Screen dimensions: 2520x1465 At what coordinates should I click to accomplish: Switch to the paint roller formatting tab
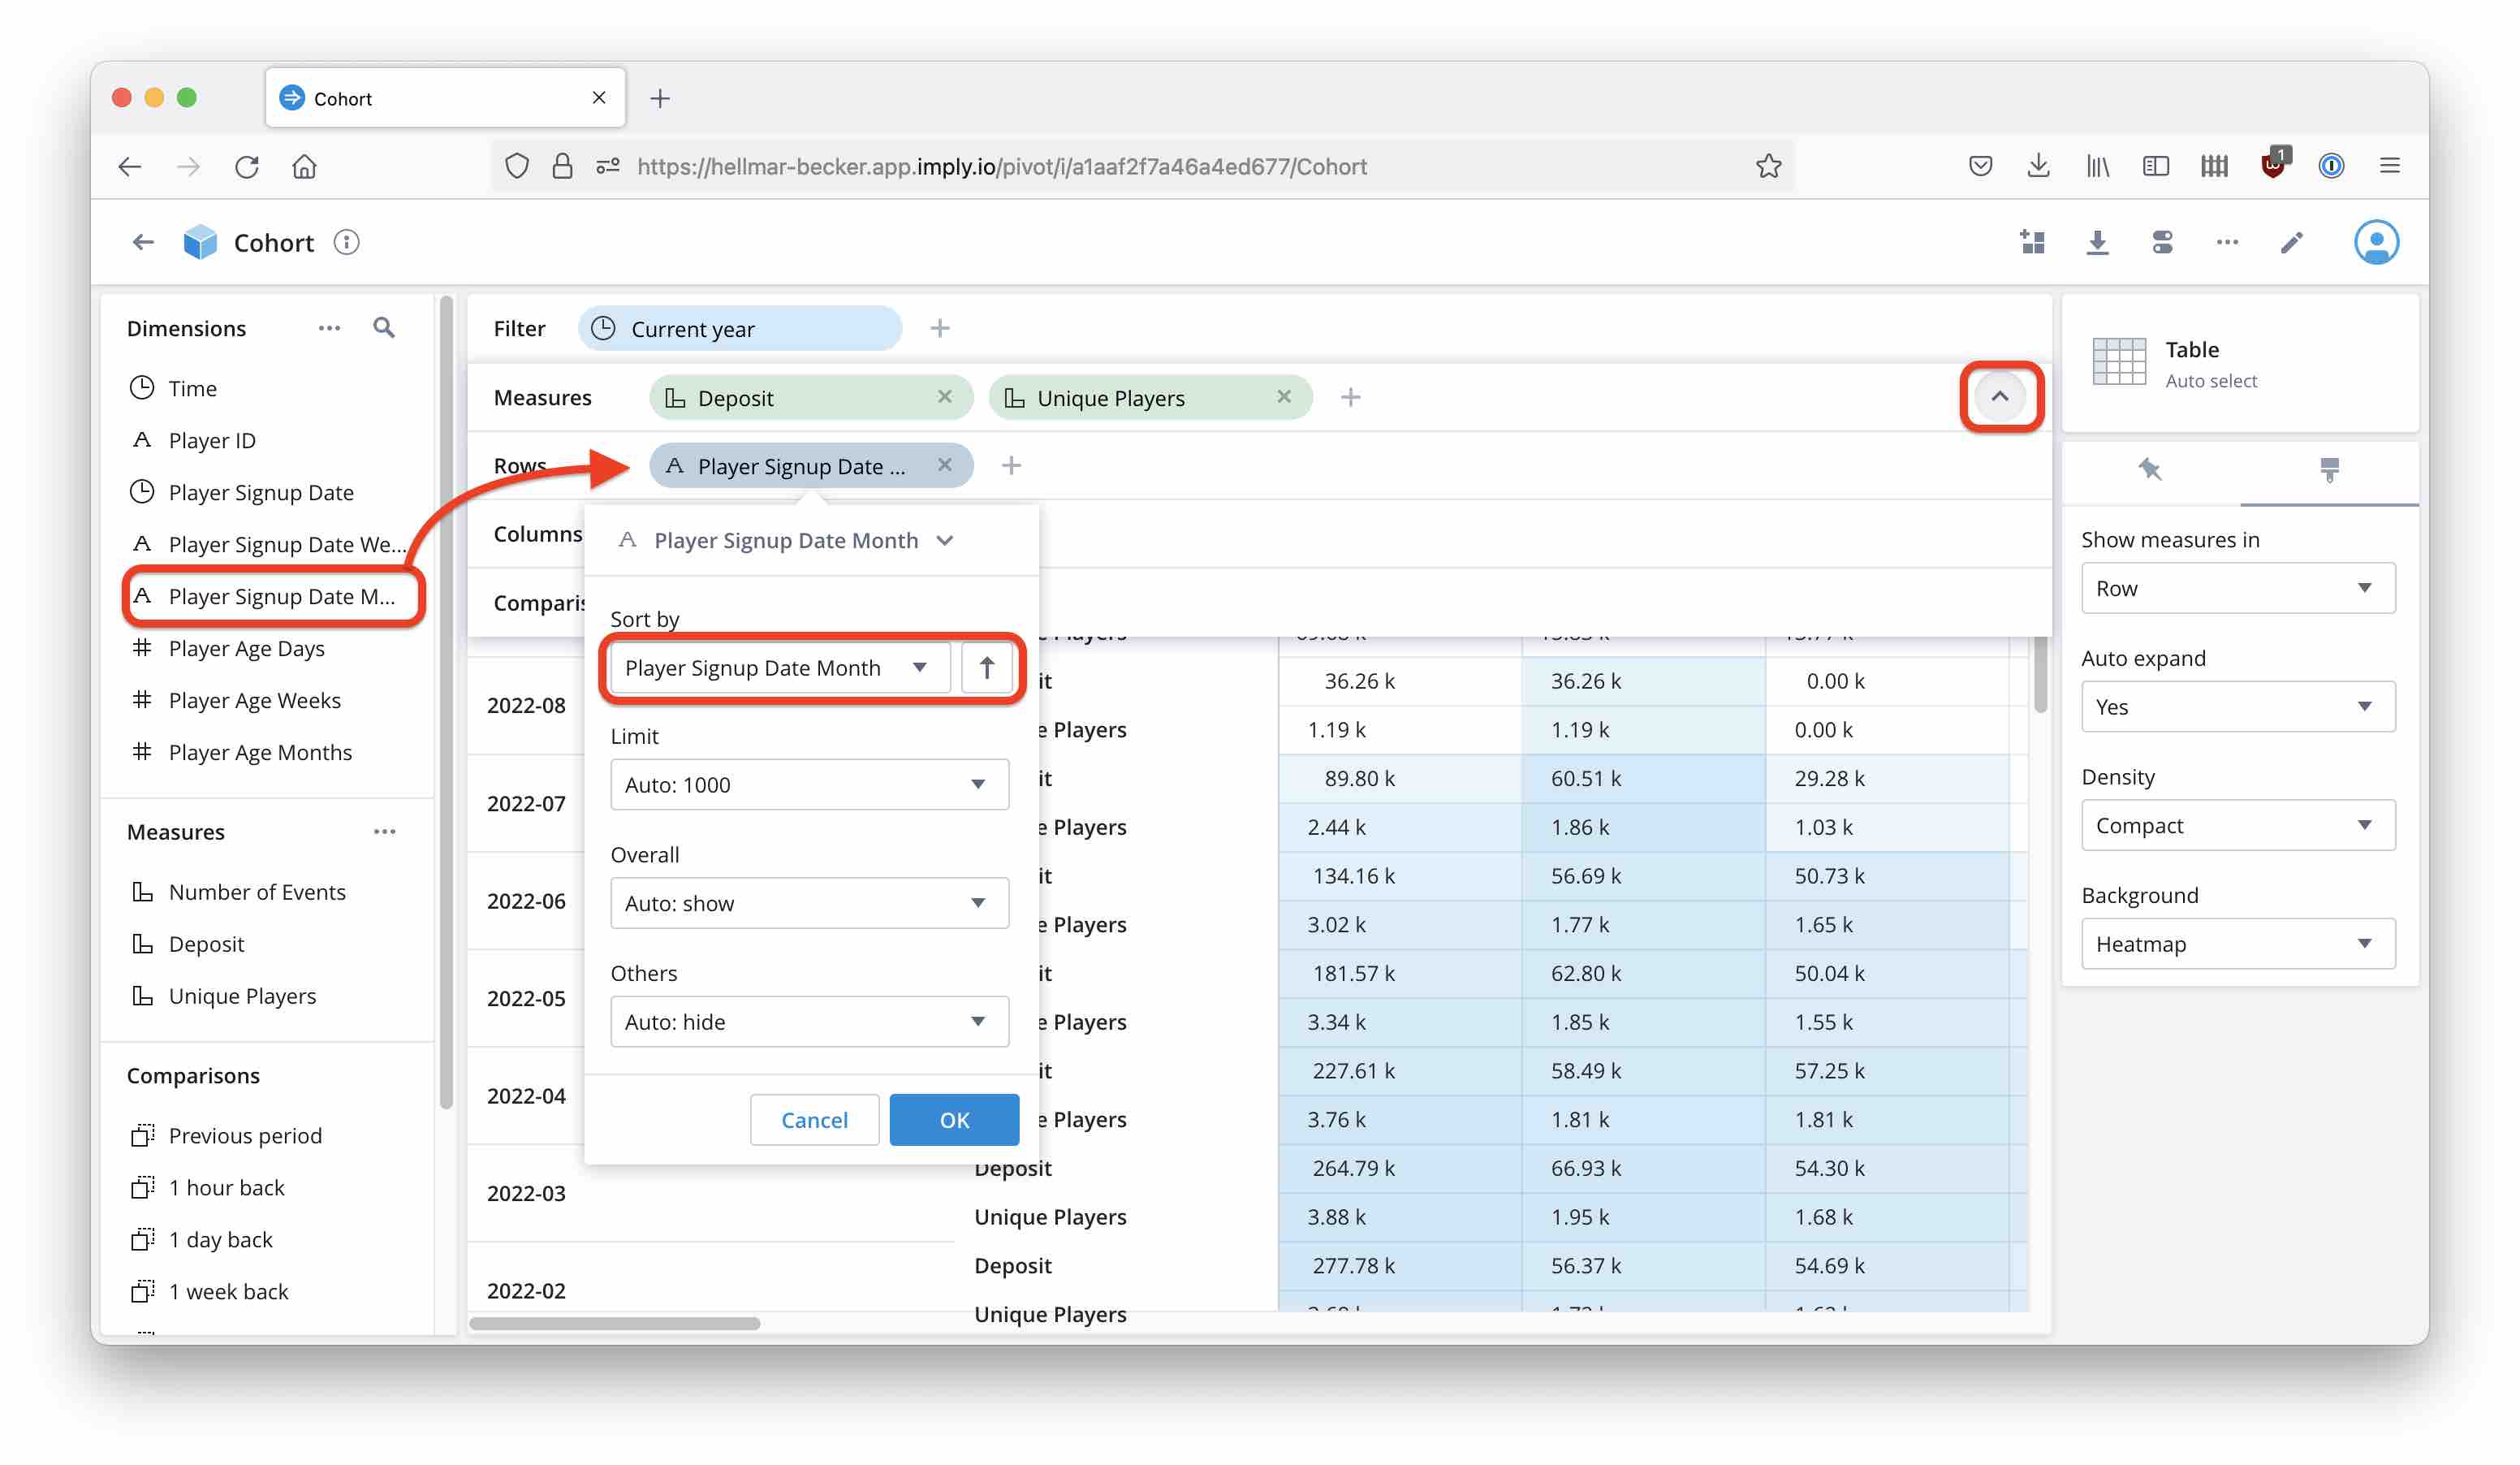(2329, 469)
